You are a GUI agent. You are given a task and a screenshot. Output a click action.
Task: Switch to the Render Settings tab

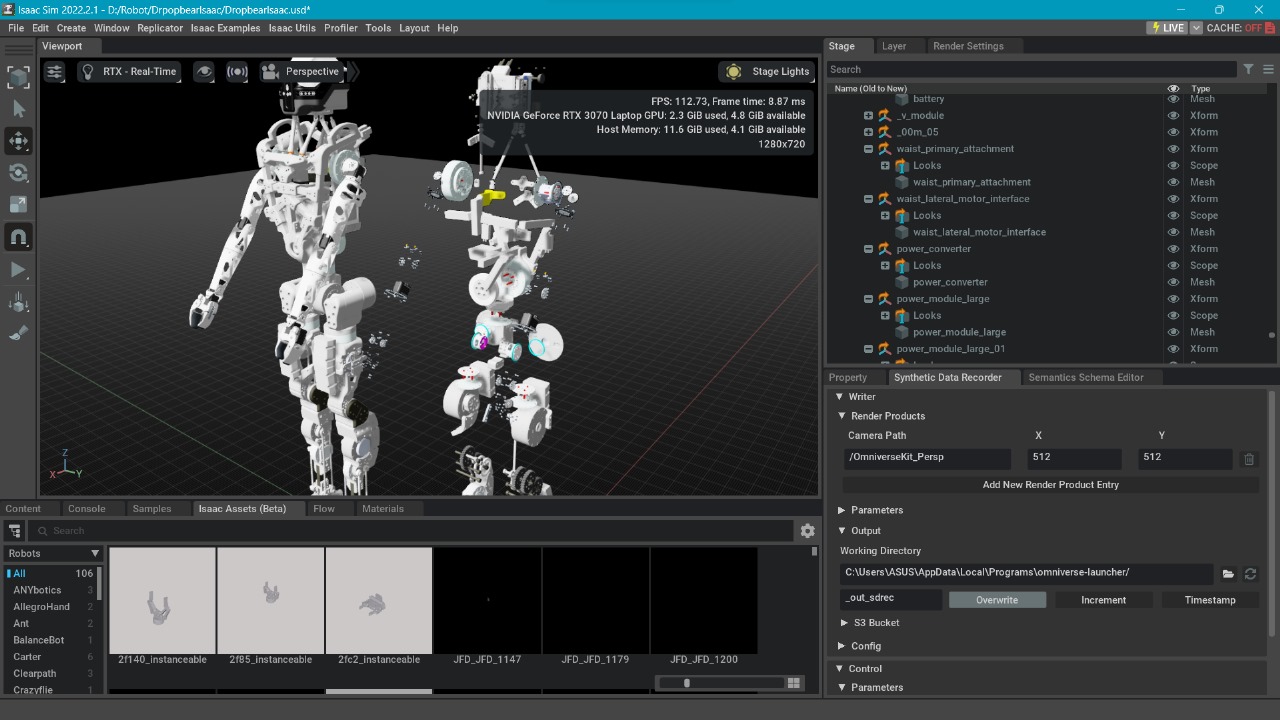click(967, 46)
